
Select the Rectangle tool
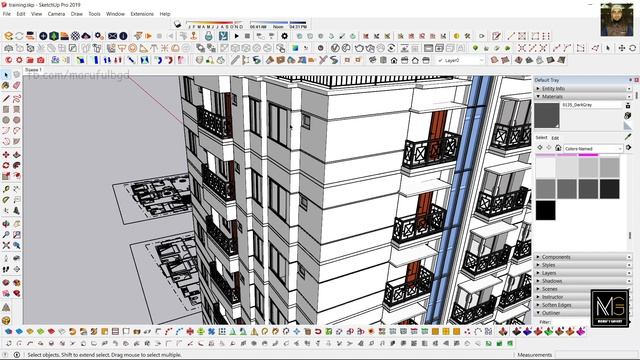6,109
